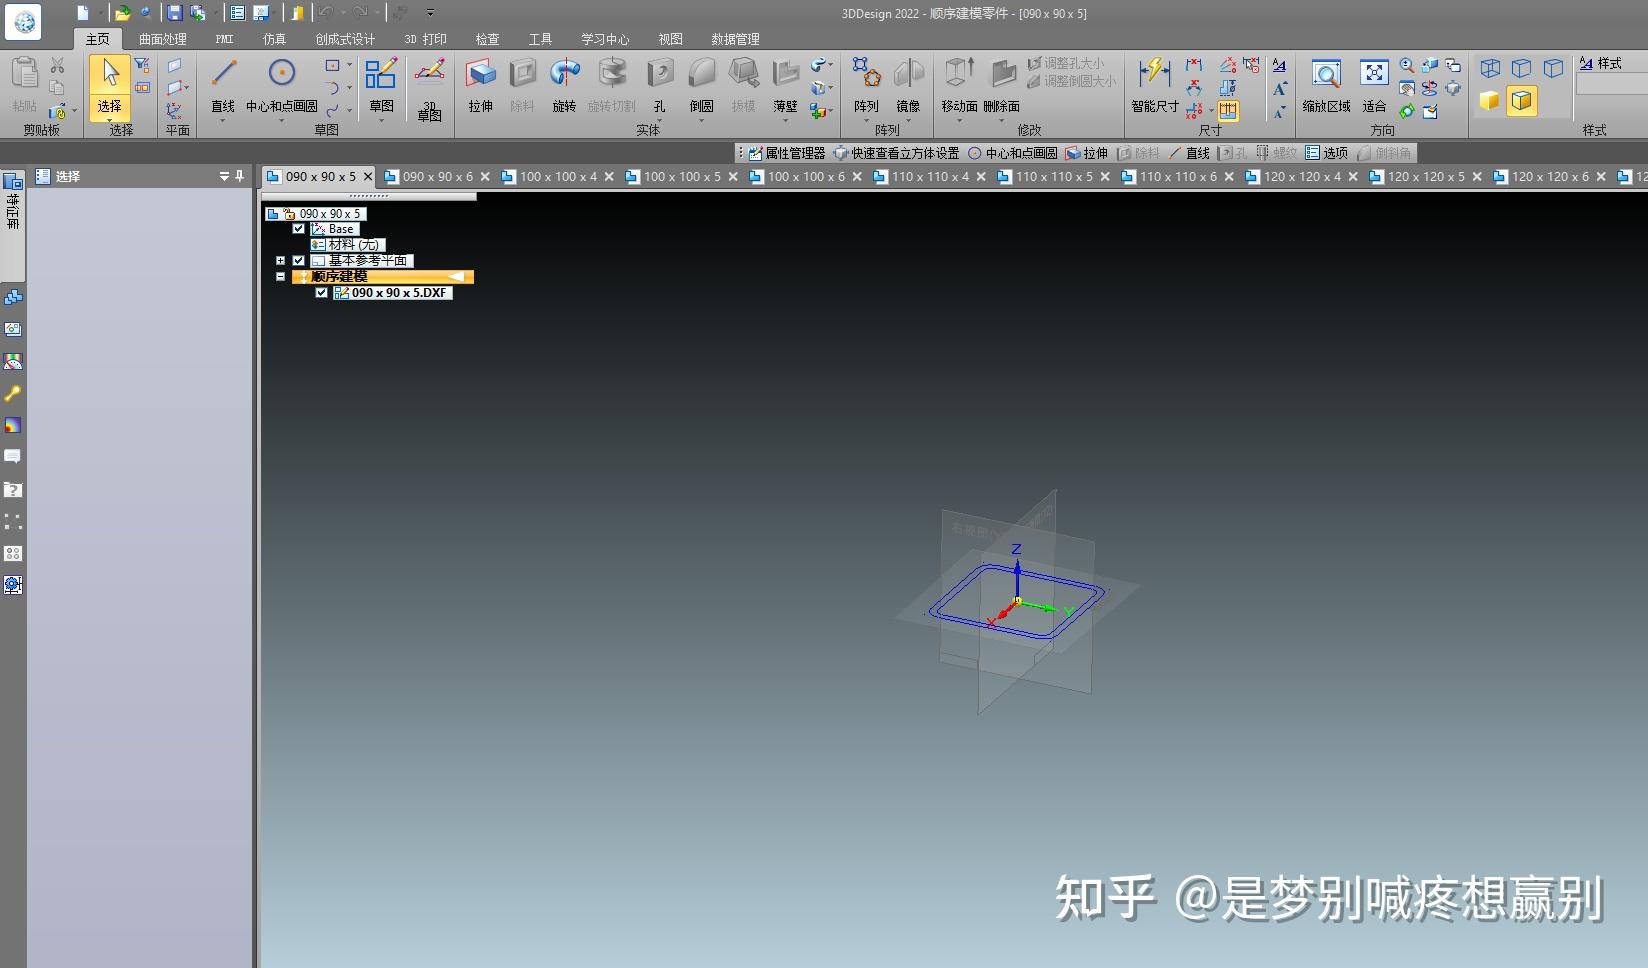Switch to the 曲面处理 ribbon tab
Screen dimensions: 1648x968
163,39
